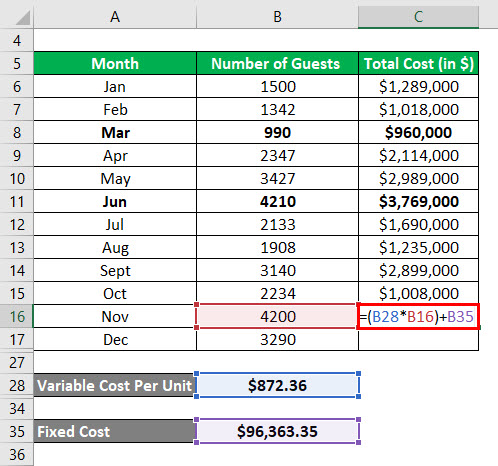This screenshot has height=466, width=498.
Task: Click guest count 1908
Action: (277, 247)
